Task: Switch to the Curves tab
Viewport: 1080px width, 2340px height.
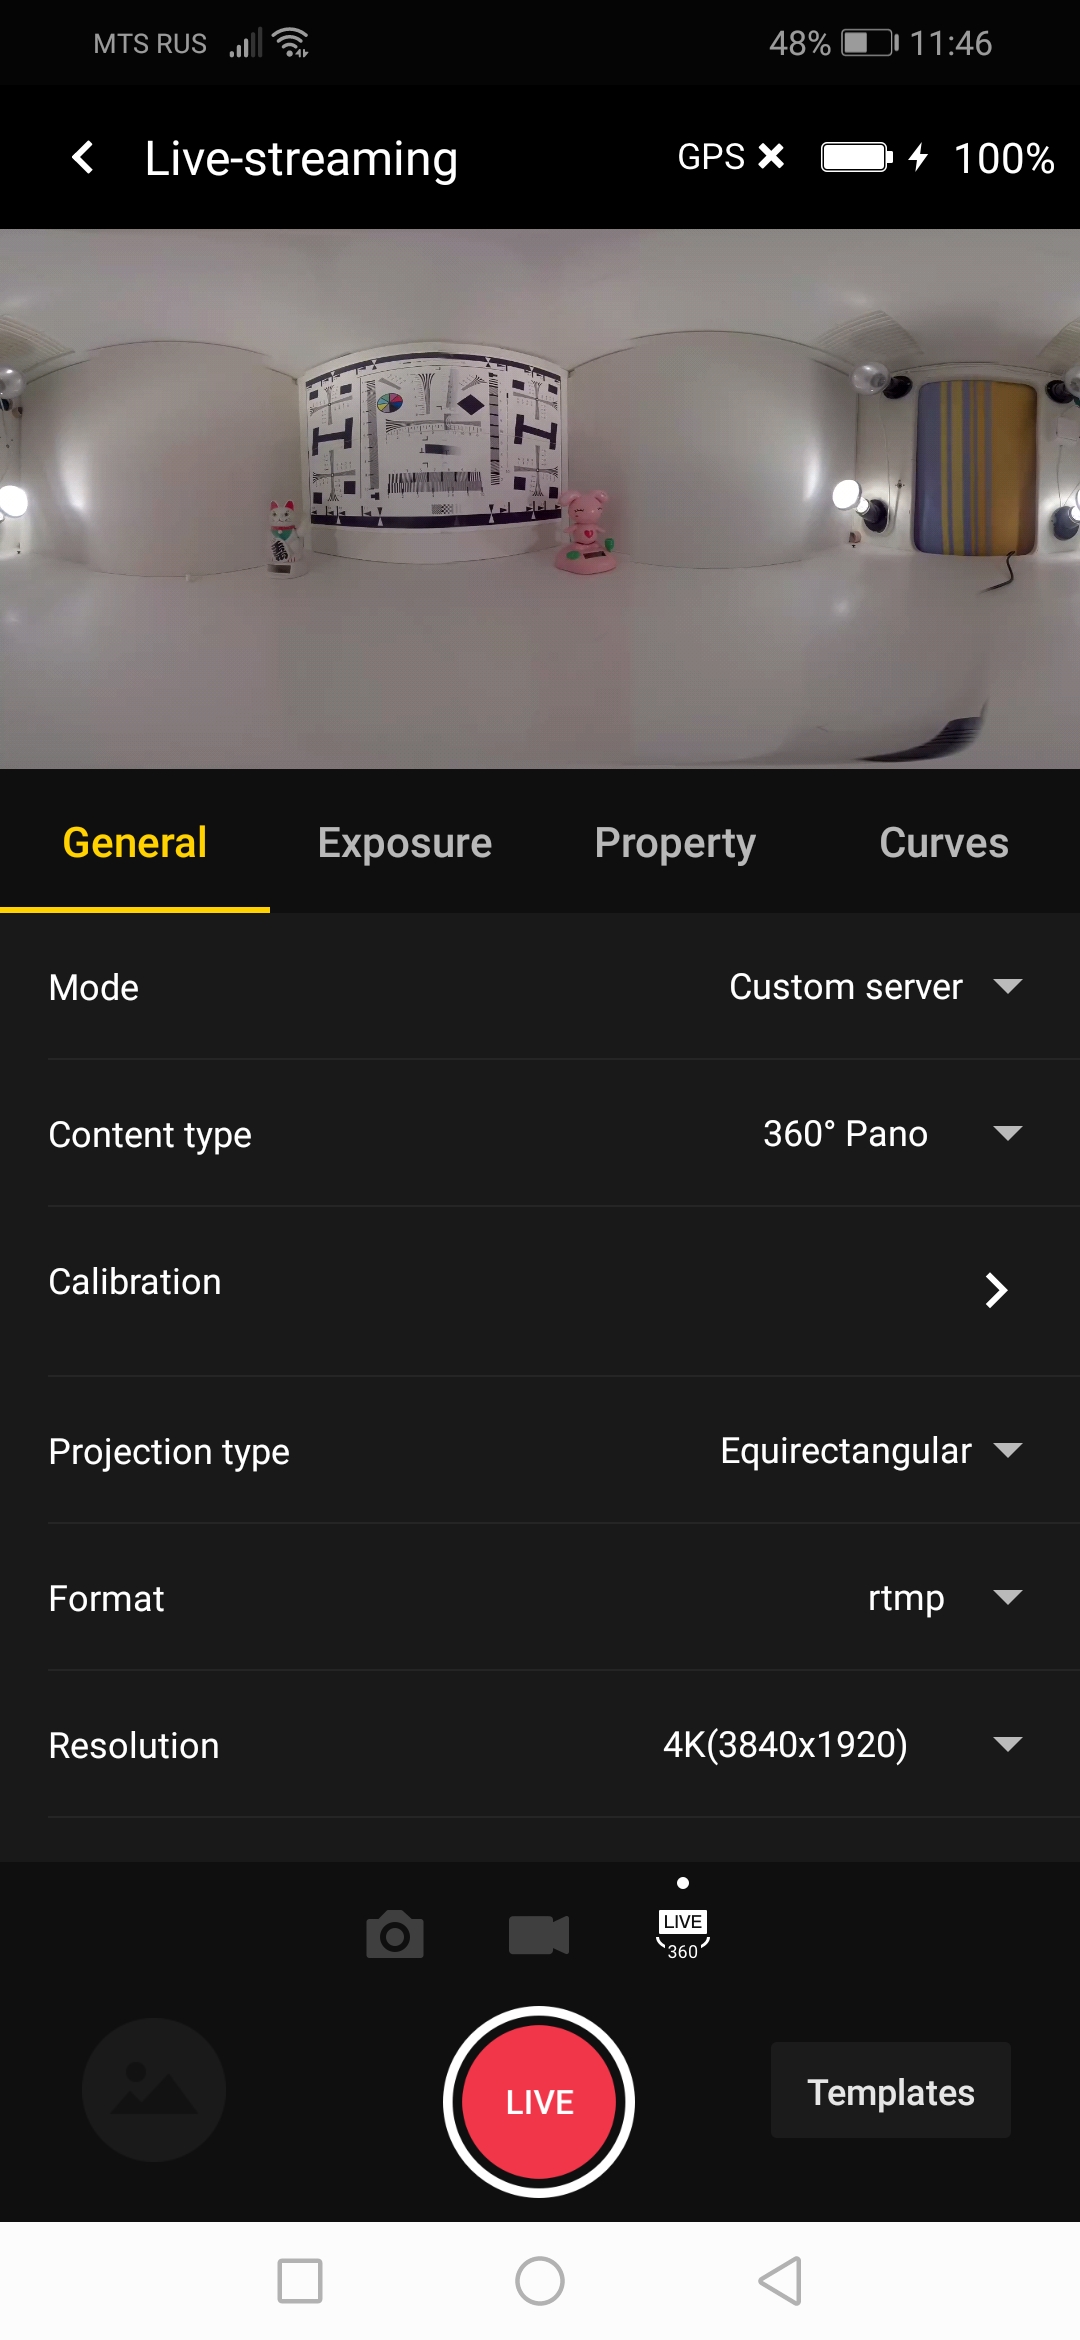Action: [943, 843]
